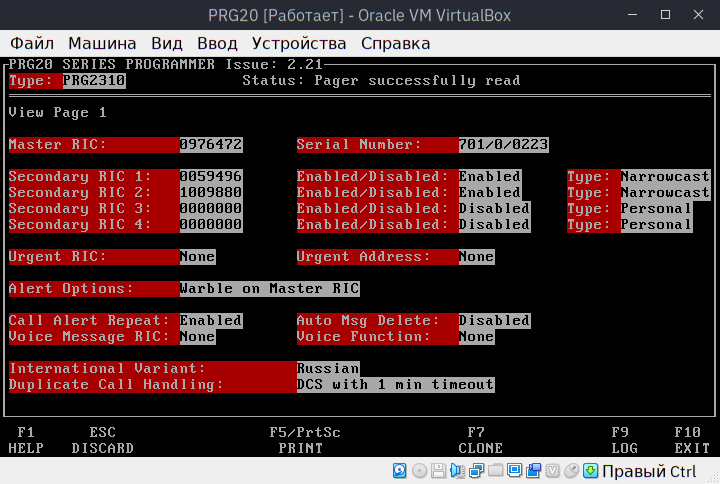The height and width of the screenshot is (484, 720).
Task: Click the Serial Number: label
Action: (359, 145)
